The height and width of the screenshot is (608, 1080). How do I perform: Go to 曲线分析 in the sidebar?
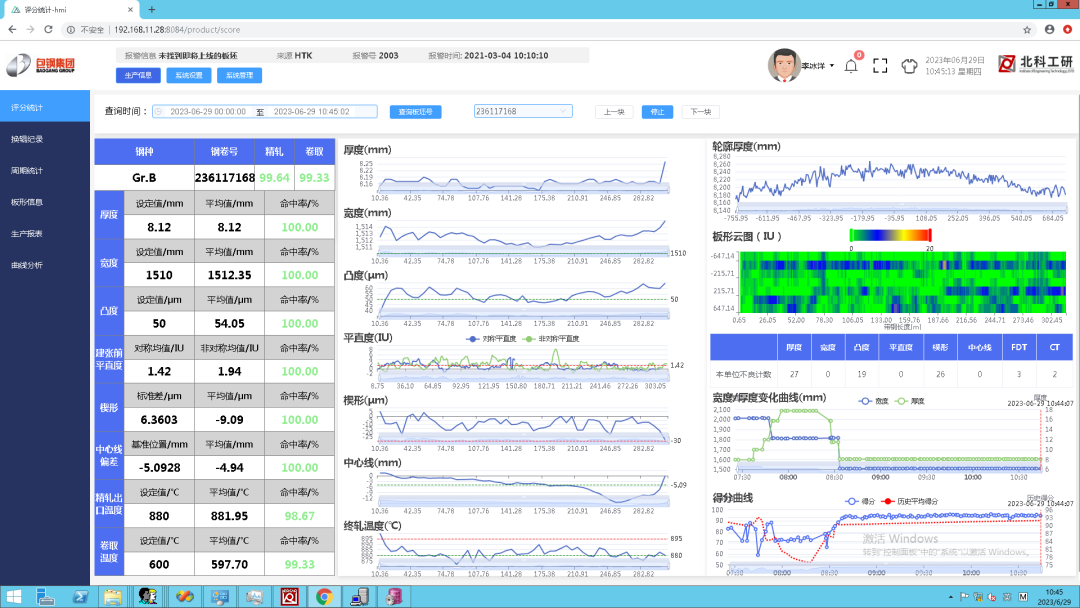coord(27,265)
